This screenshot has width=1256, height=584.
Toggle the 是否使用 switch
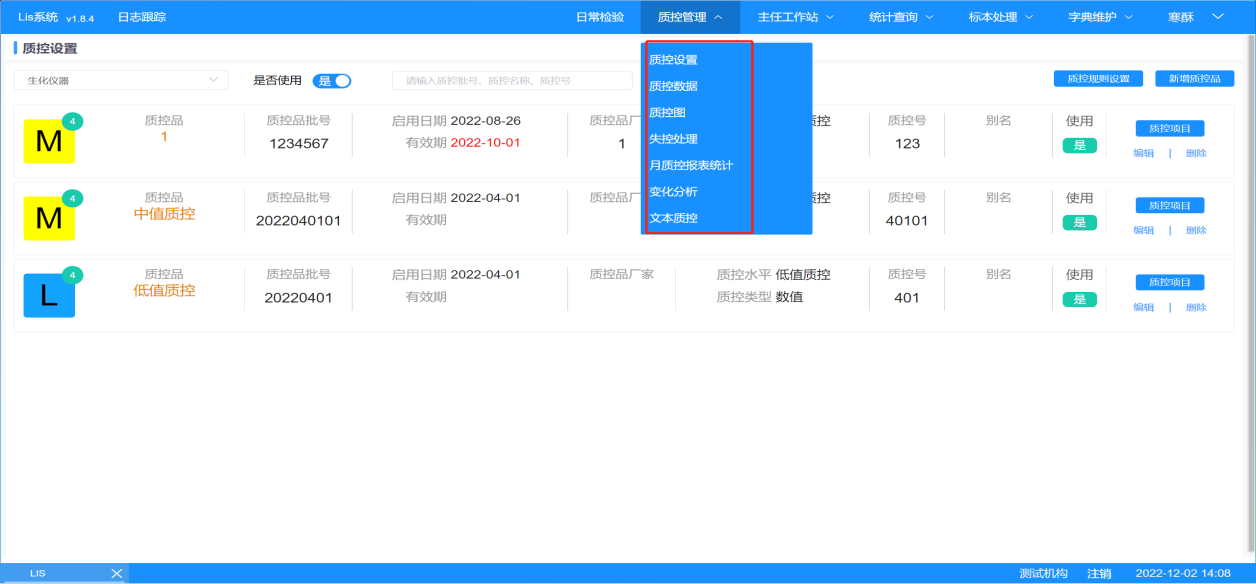point(332,81)
